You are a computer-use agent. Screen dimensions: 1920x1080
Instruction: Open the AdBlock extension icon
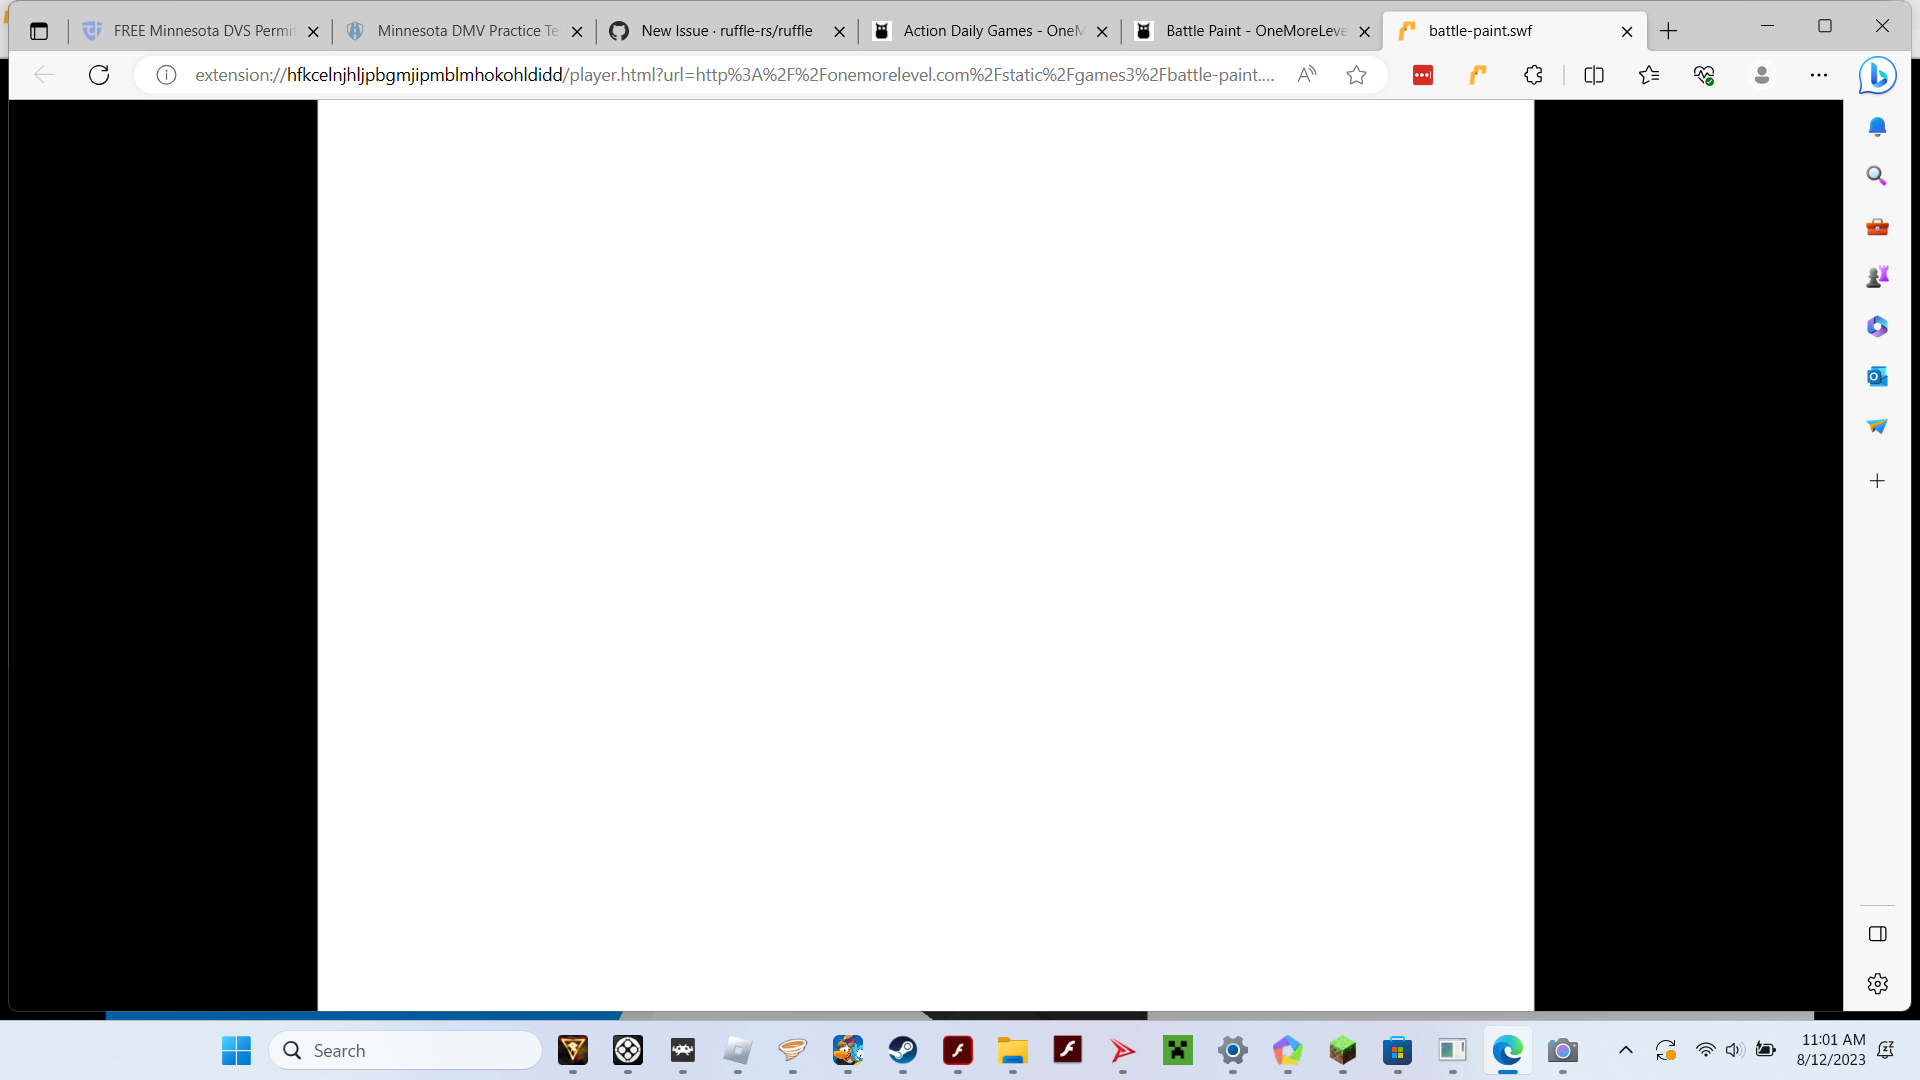[x=1423, y=75]
